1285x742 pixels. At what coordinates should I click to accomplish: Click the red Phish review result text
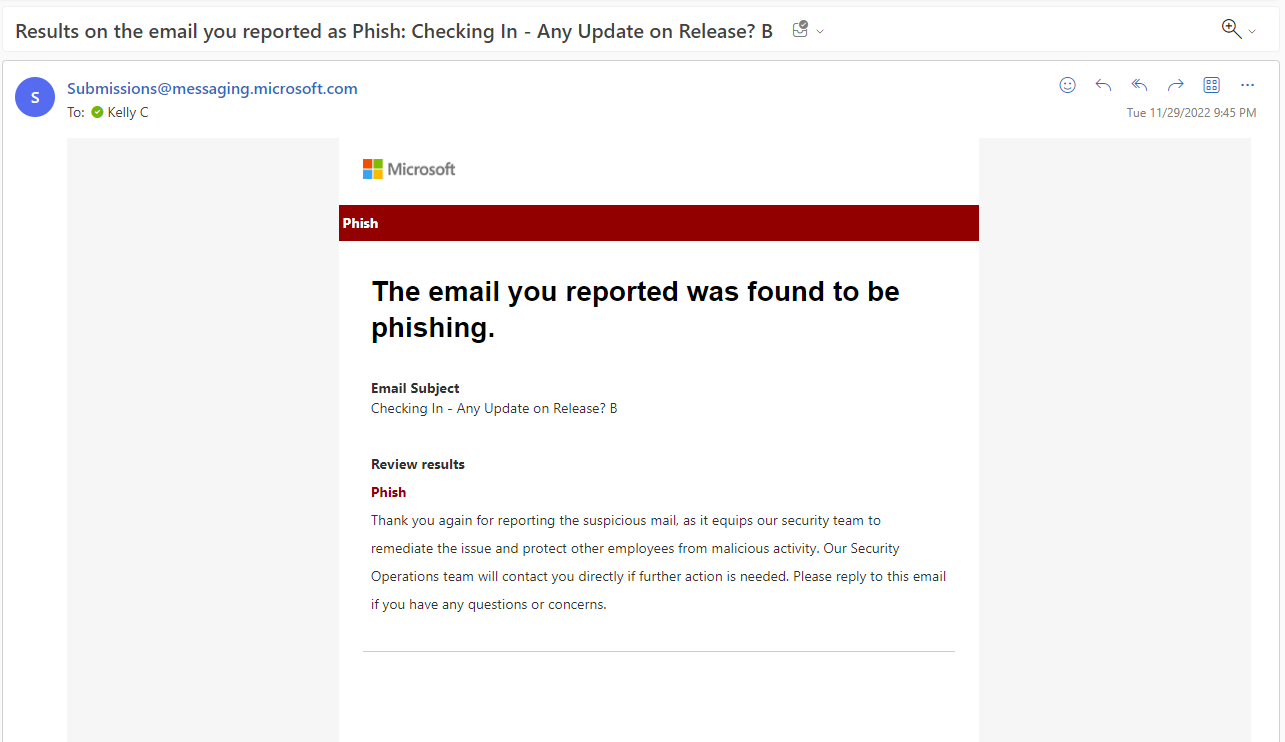tap(388, 492)
